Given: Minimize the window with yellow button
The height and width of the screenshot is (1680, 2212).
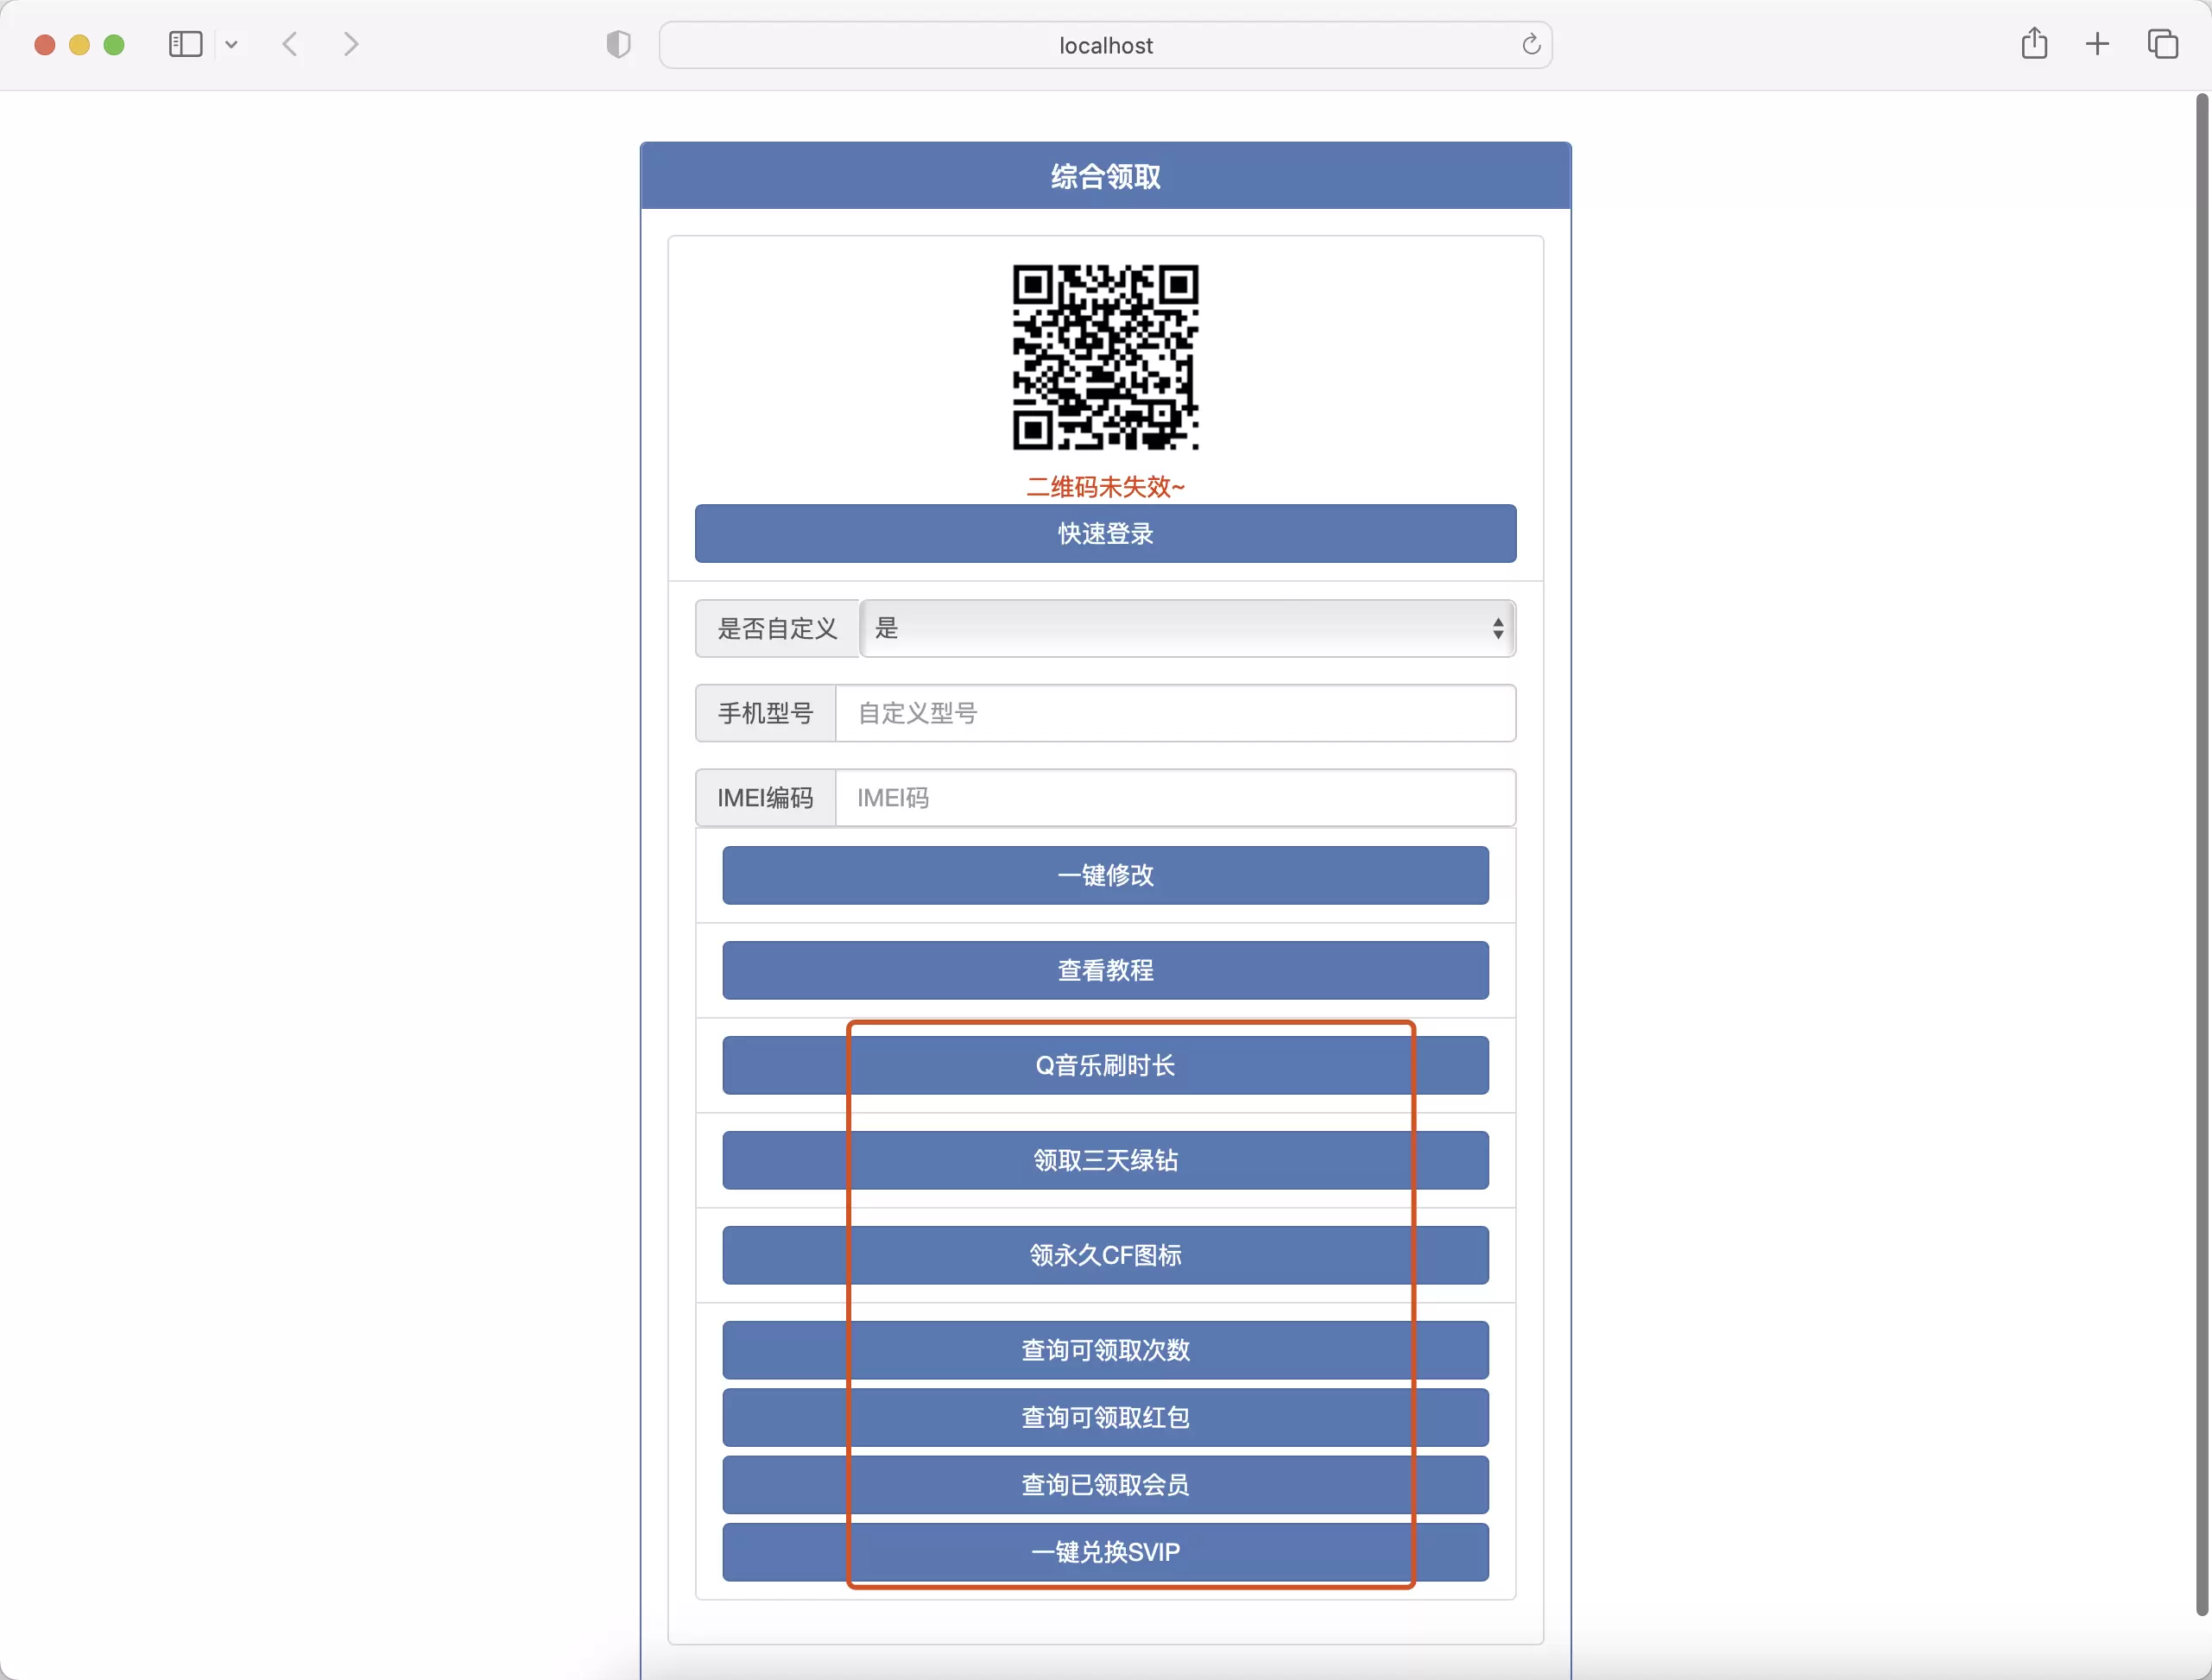Looking at the screenshot, I should [x=79, y=45].
